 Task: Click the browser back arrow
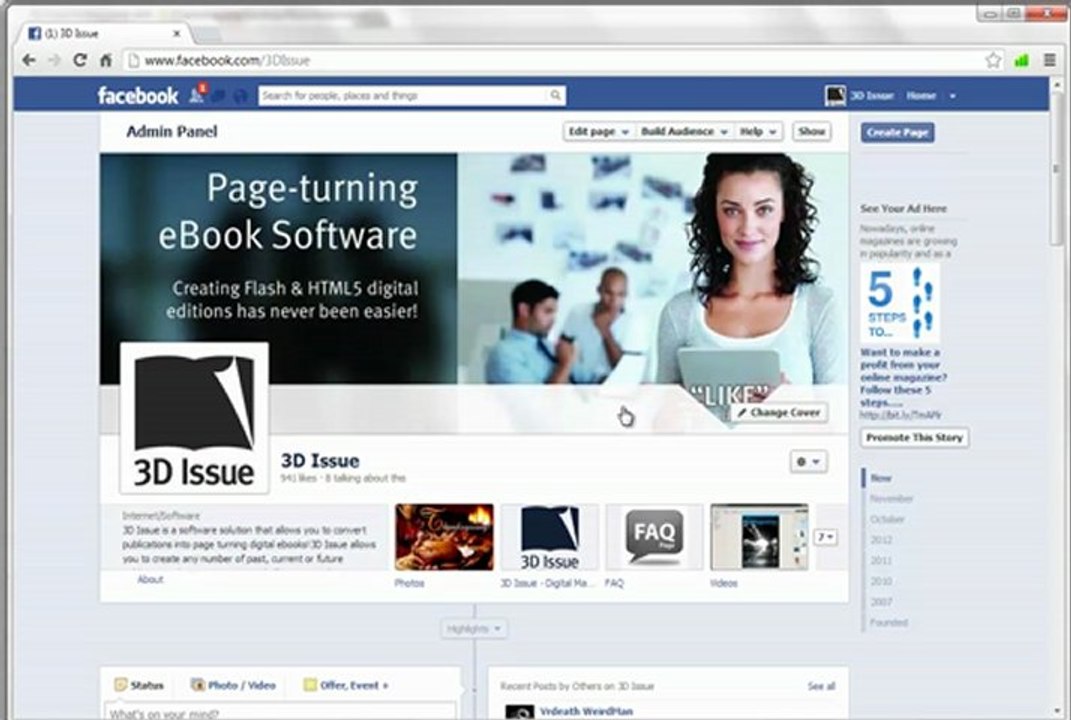click(29, 61)
